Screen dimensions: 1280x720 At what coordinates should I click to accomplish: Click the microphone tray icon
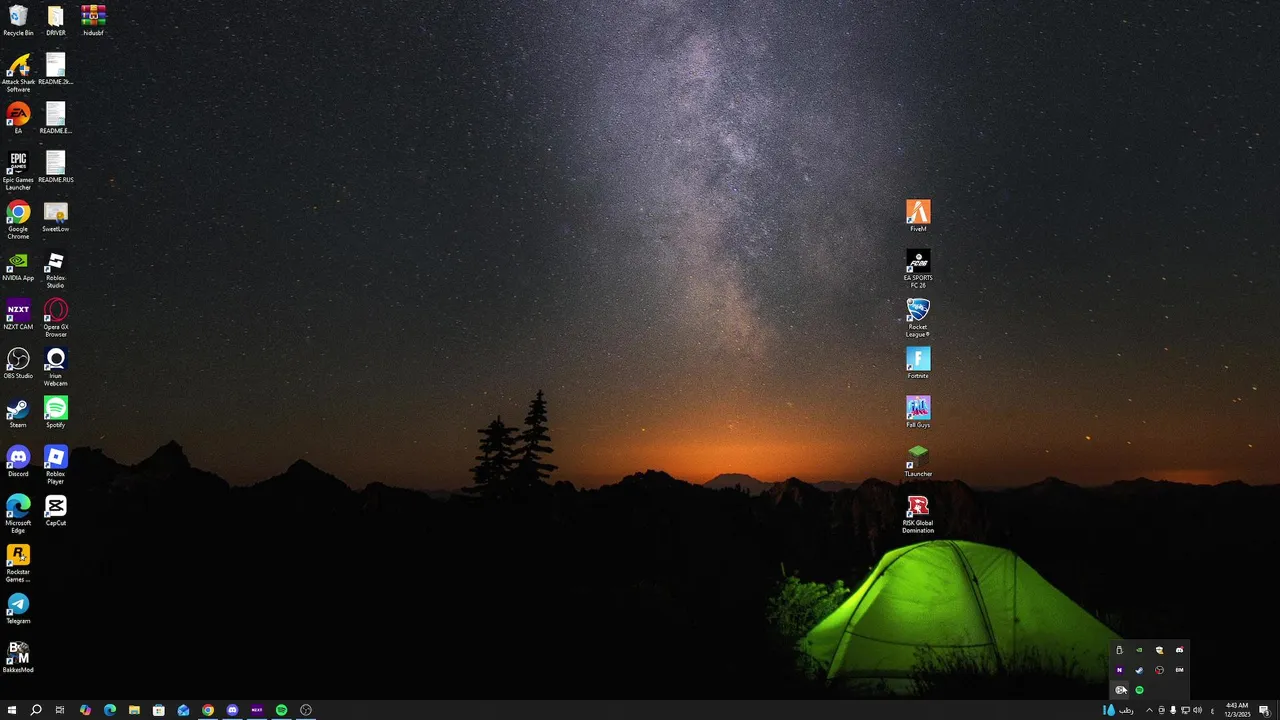(x=1173, y=710)
